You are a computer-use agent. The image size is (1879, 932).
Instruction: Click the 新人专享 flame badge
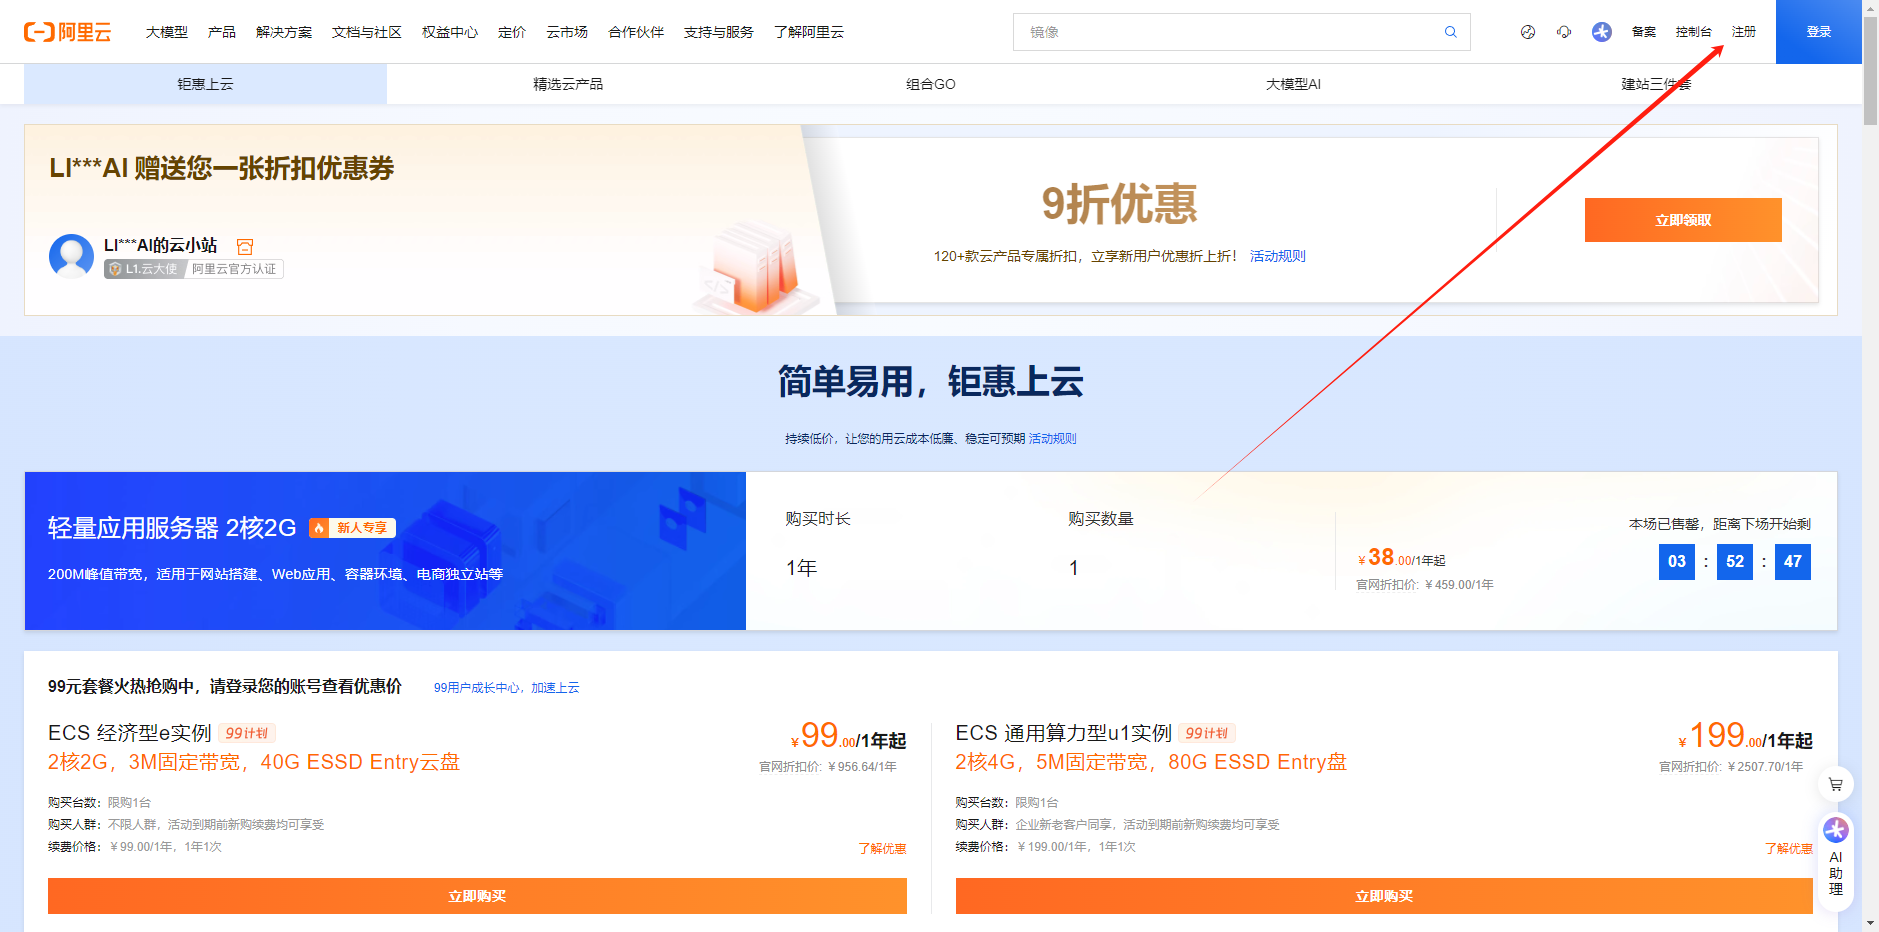(x=352, y=527)
